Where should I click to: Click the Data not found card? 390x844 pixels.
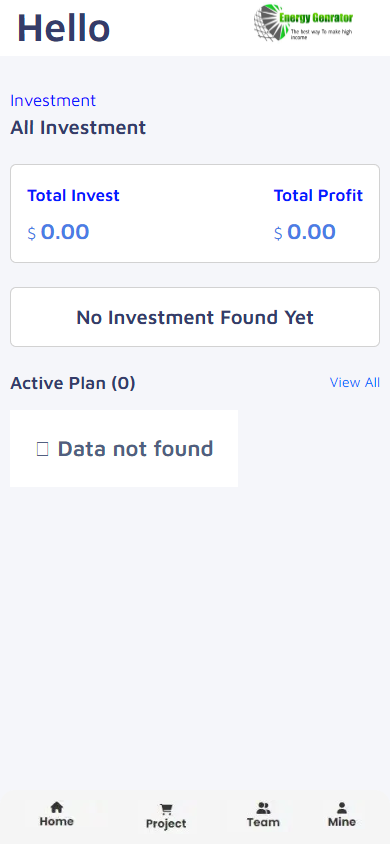click(x=124, y=448)
